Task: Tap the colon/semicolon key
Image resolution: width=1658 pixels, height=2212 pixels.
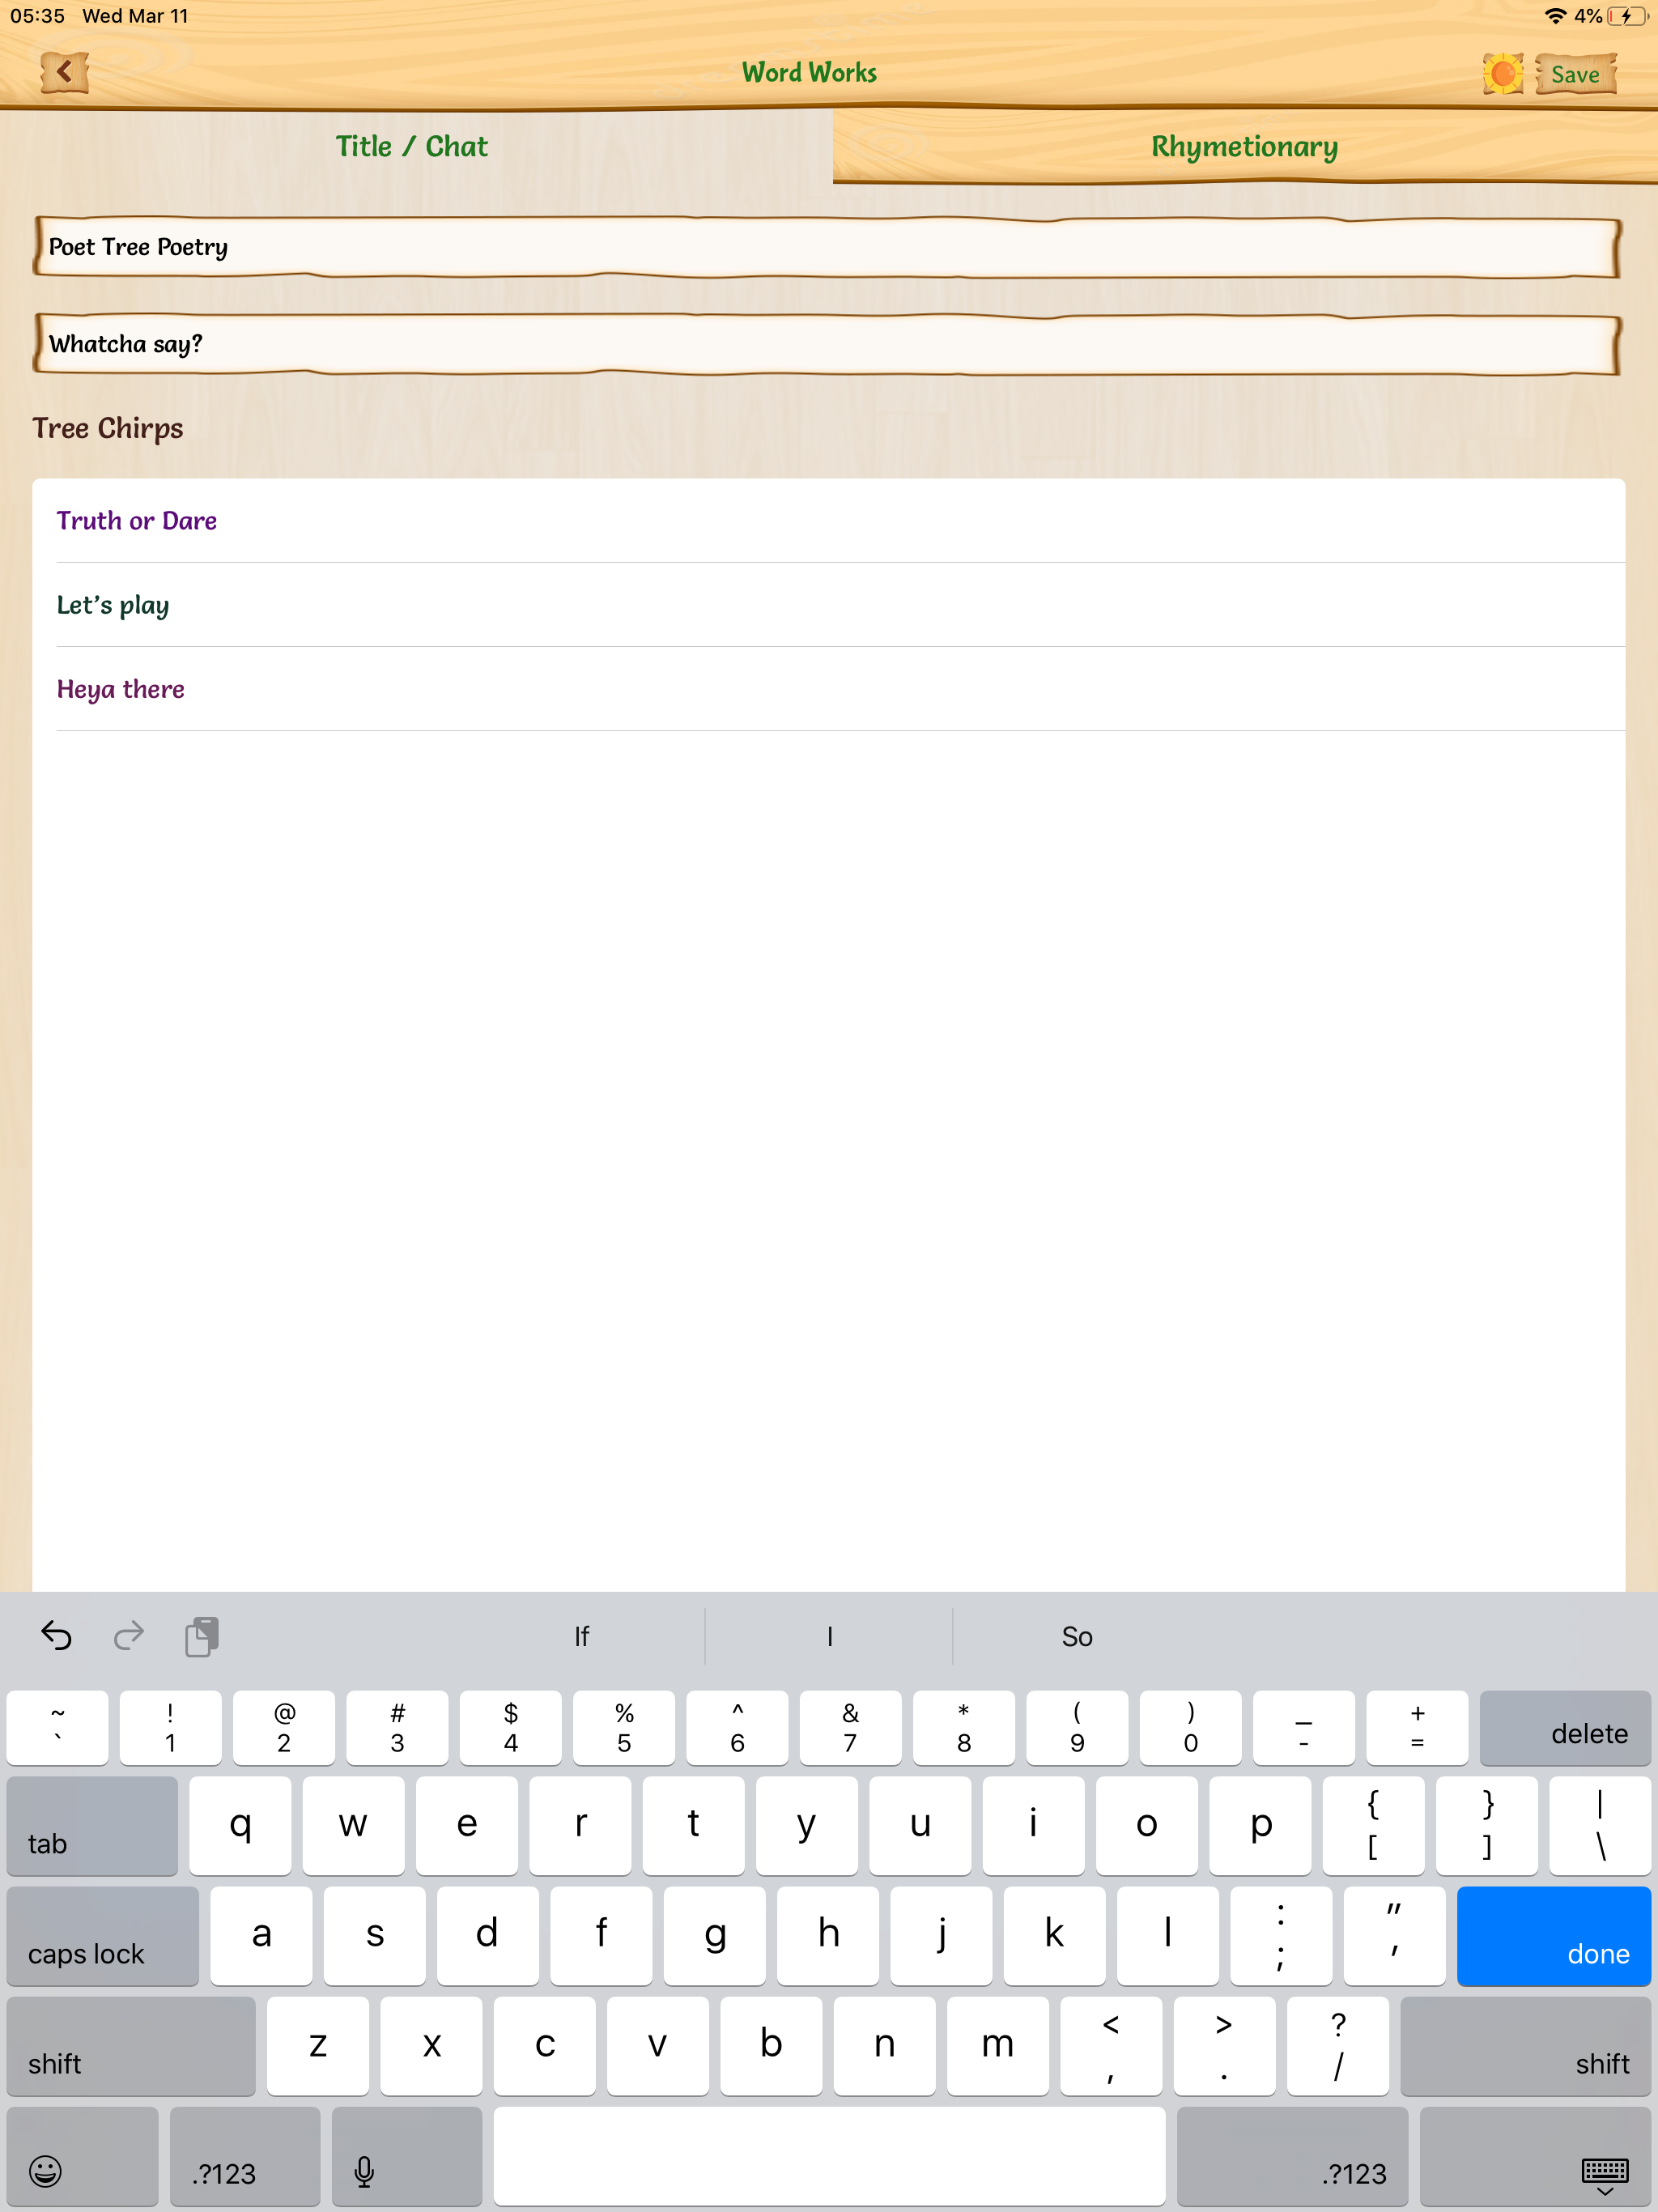Action: click(x=1281, y=1936)
